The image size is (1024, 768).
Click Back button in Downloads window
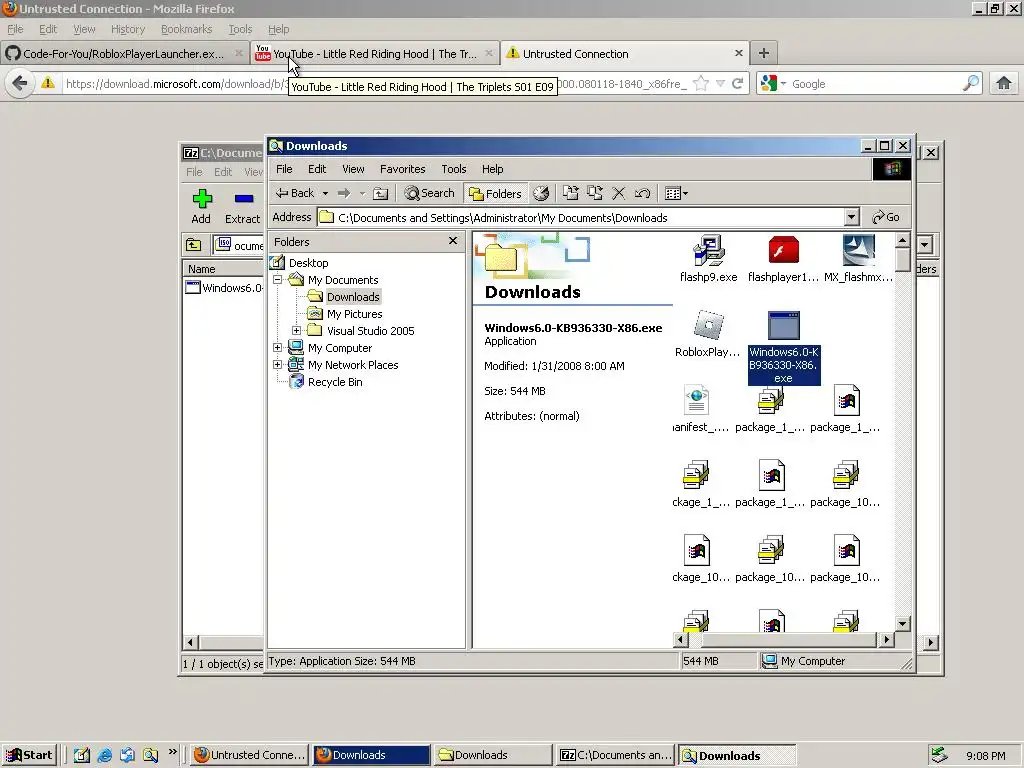pyautogui.click(x=295, y=193)
